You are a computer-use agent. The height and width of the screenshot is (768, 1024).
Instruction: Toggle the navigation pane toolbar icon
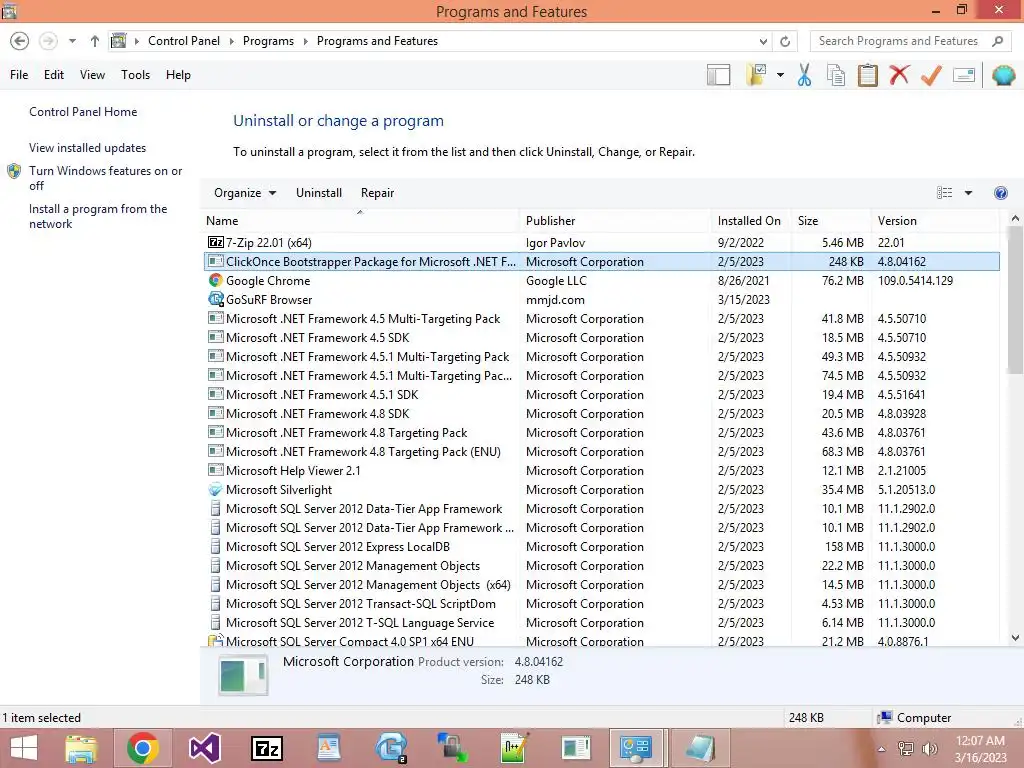point(718,75)
